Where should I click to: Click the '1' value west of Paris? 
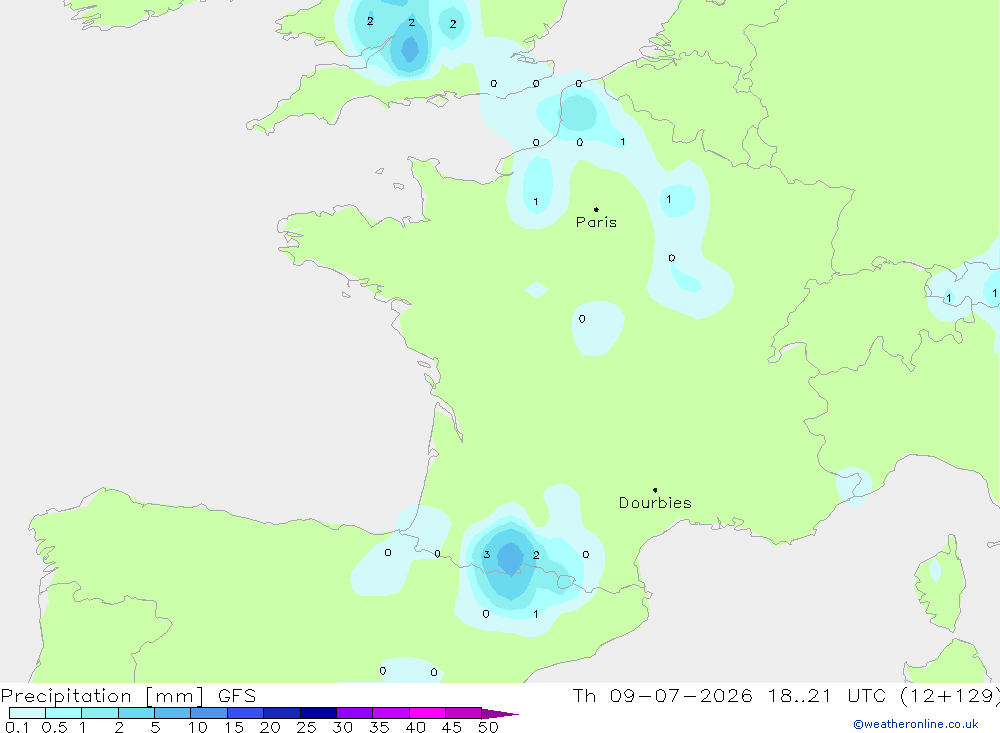click(536, 202)
